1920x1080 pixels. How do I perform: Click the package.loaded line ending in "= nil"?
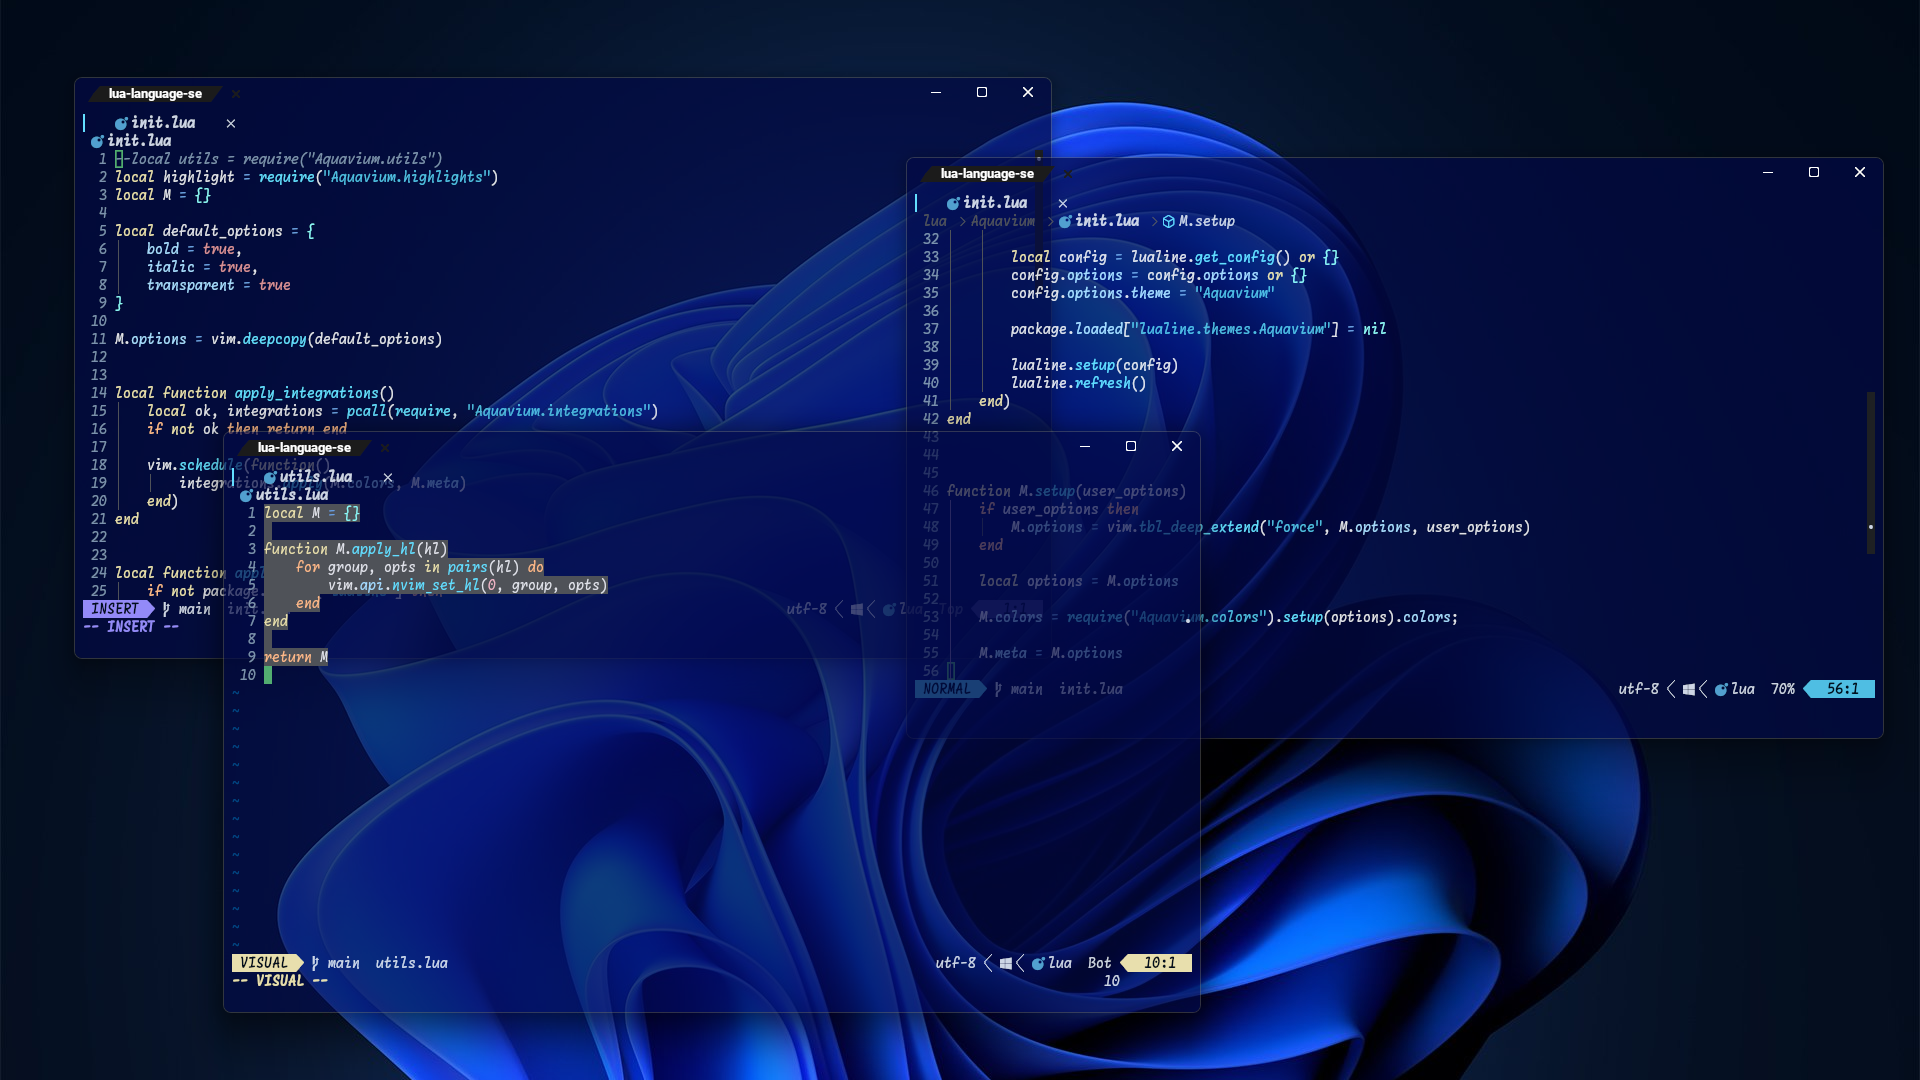click(x=1198, y=329)
